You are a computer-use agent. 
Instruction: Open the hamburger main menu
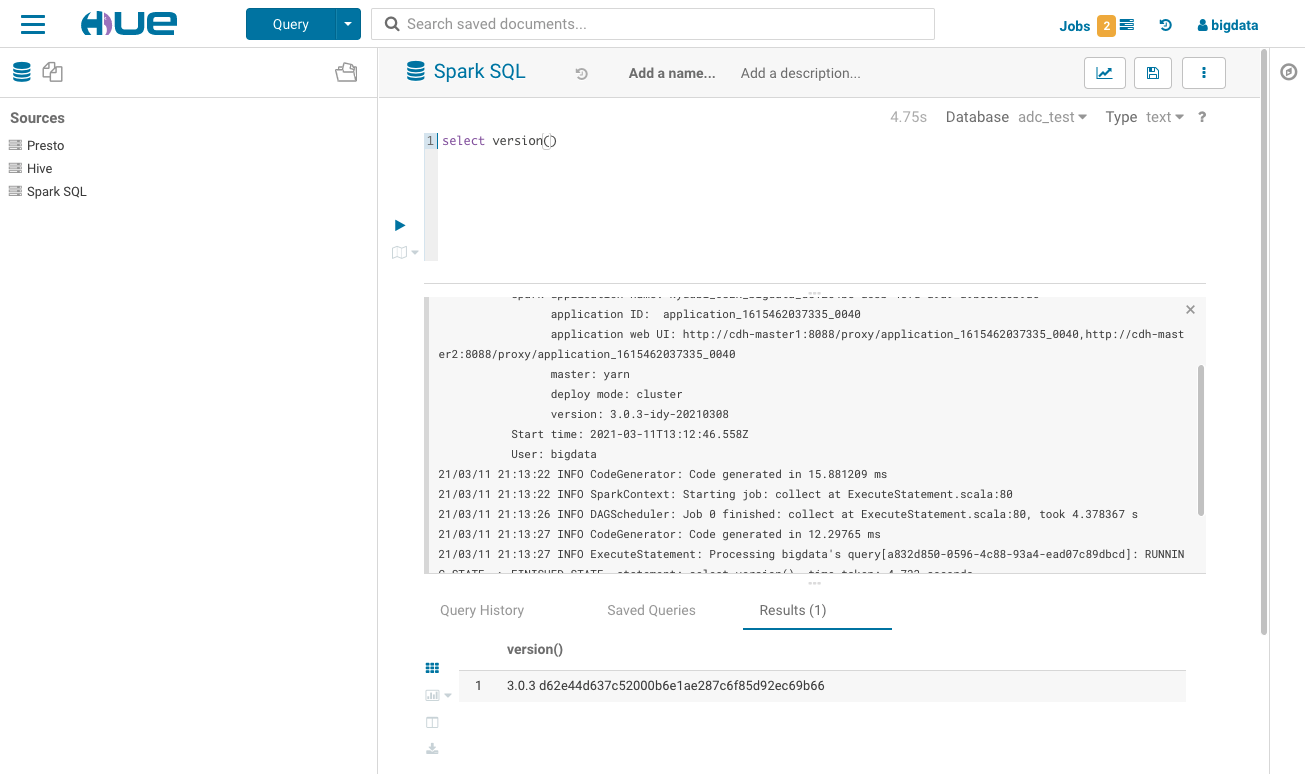pyautogui.click(x=33, y=24)
